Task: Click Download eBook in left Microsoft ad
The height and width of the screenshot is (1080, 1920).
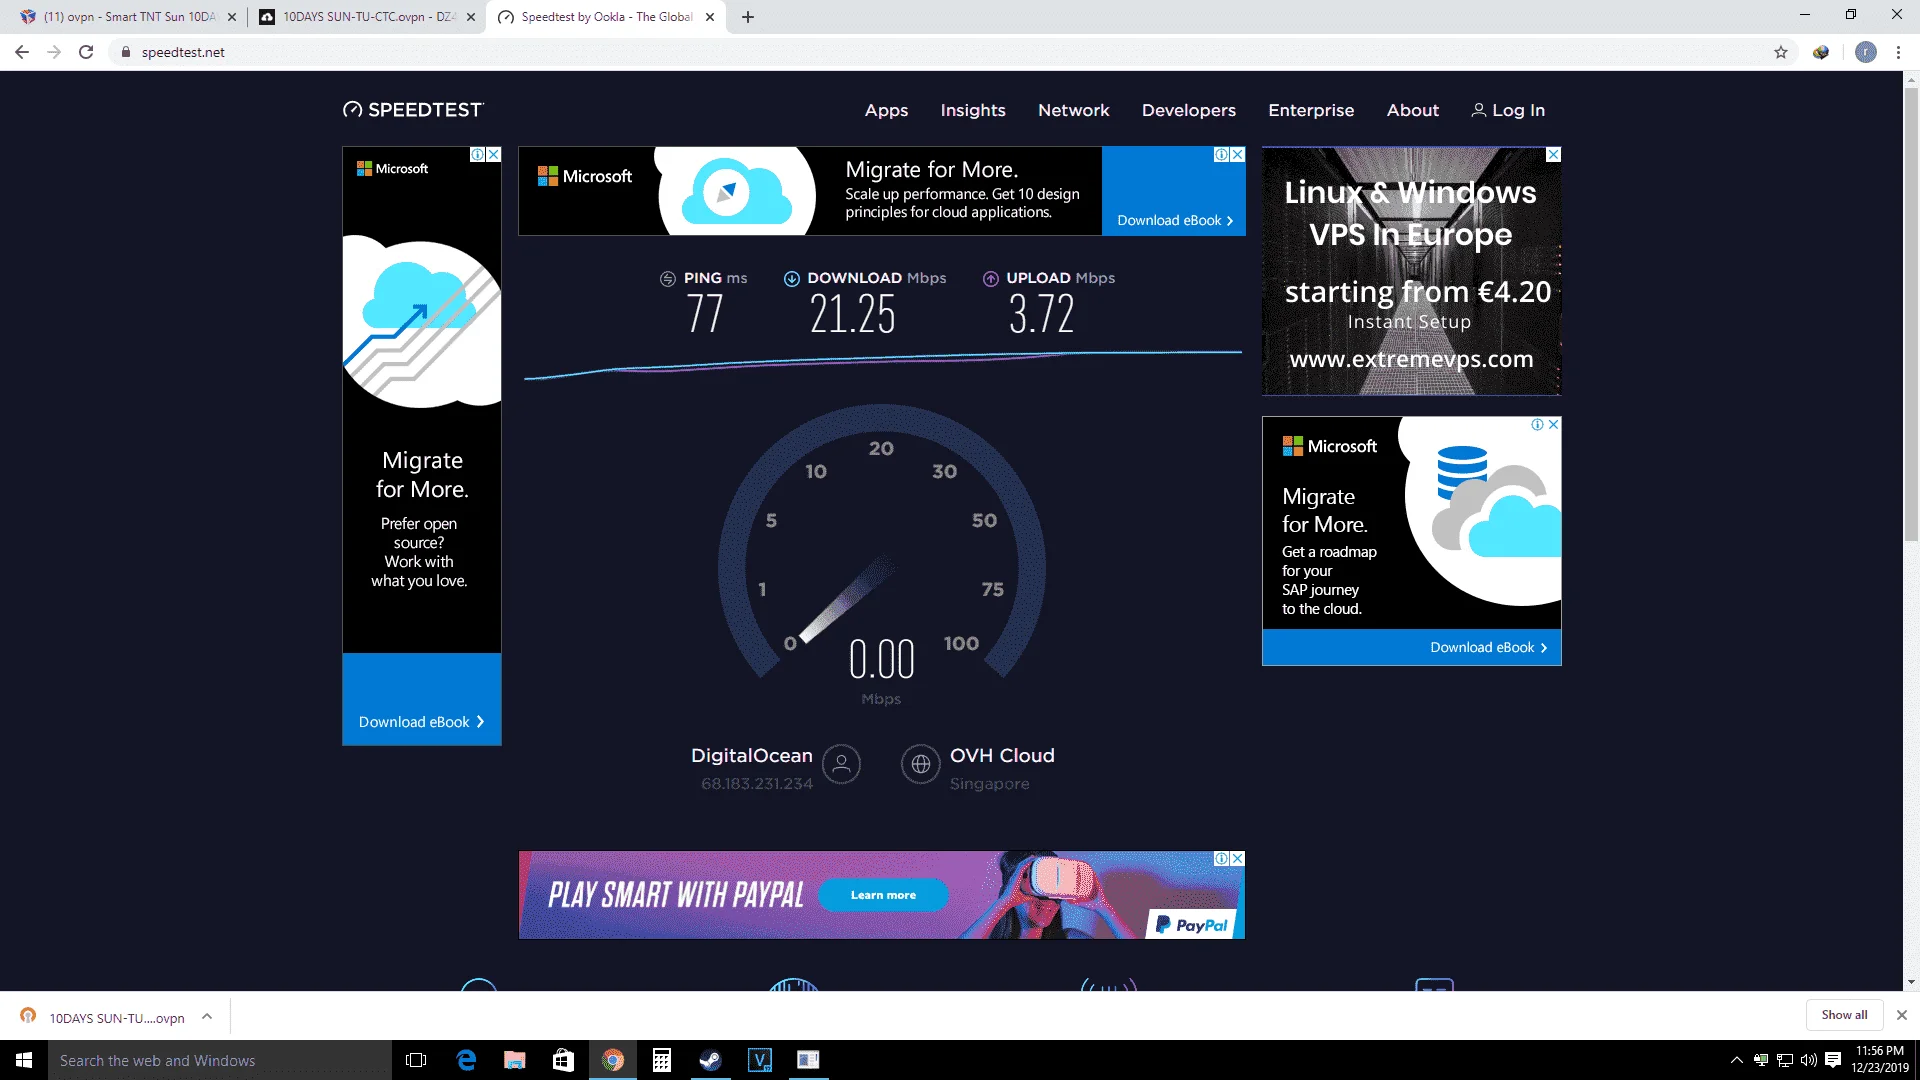Action: tap(422, 722)
